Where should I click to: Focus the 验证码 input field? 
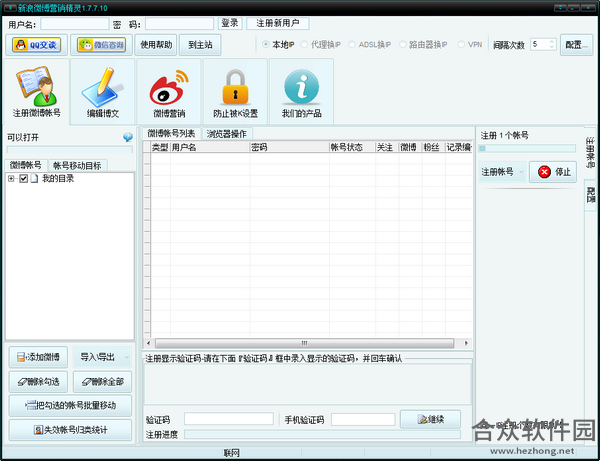(229, 419)
